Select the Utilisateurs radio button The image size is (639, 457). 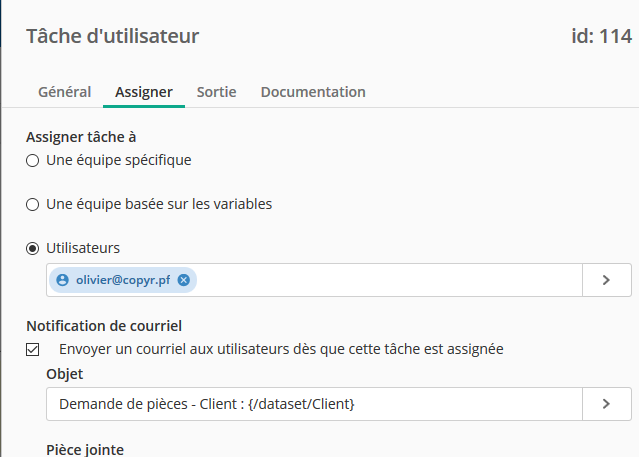click(x=33, y=249)
